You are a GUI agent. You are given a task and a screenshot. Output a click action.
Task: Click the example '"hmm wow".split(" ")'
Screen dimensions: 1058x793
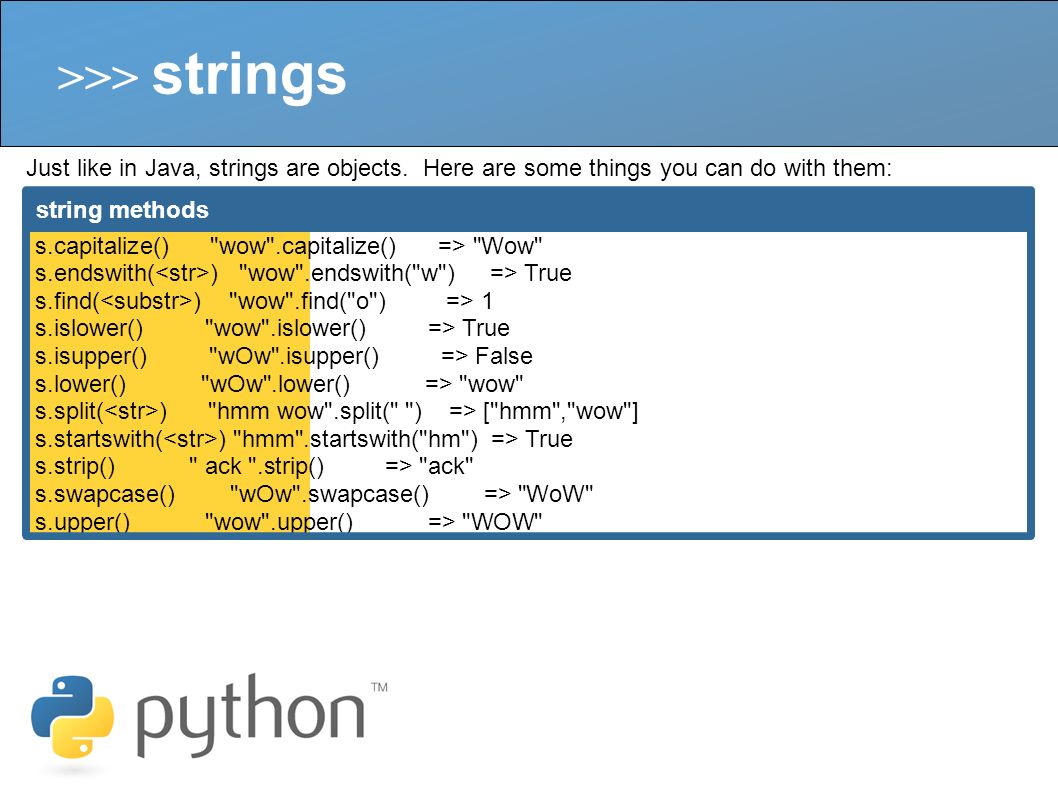click(314, 411)
